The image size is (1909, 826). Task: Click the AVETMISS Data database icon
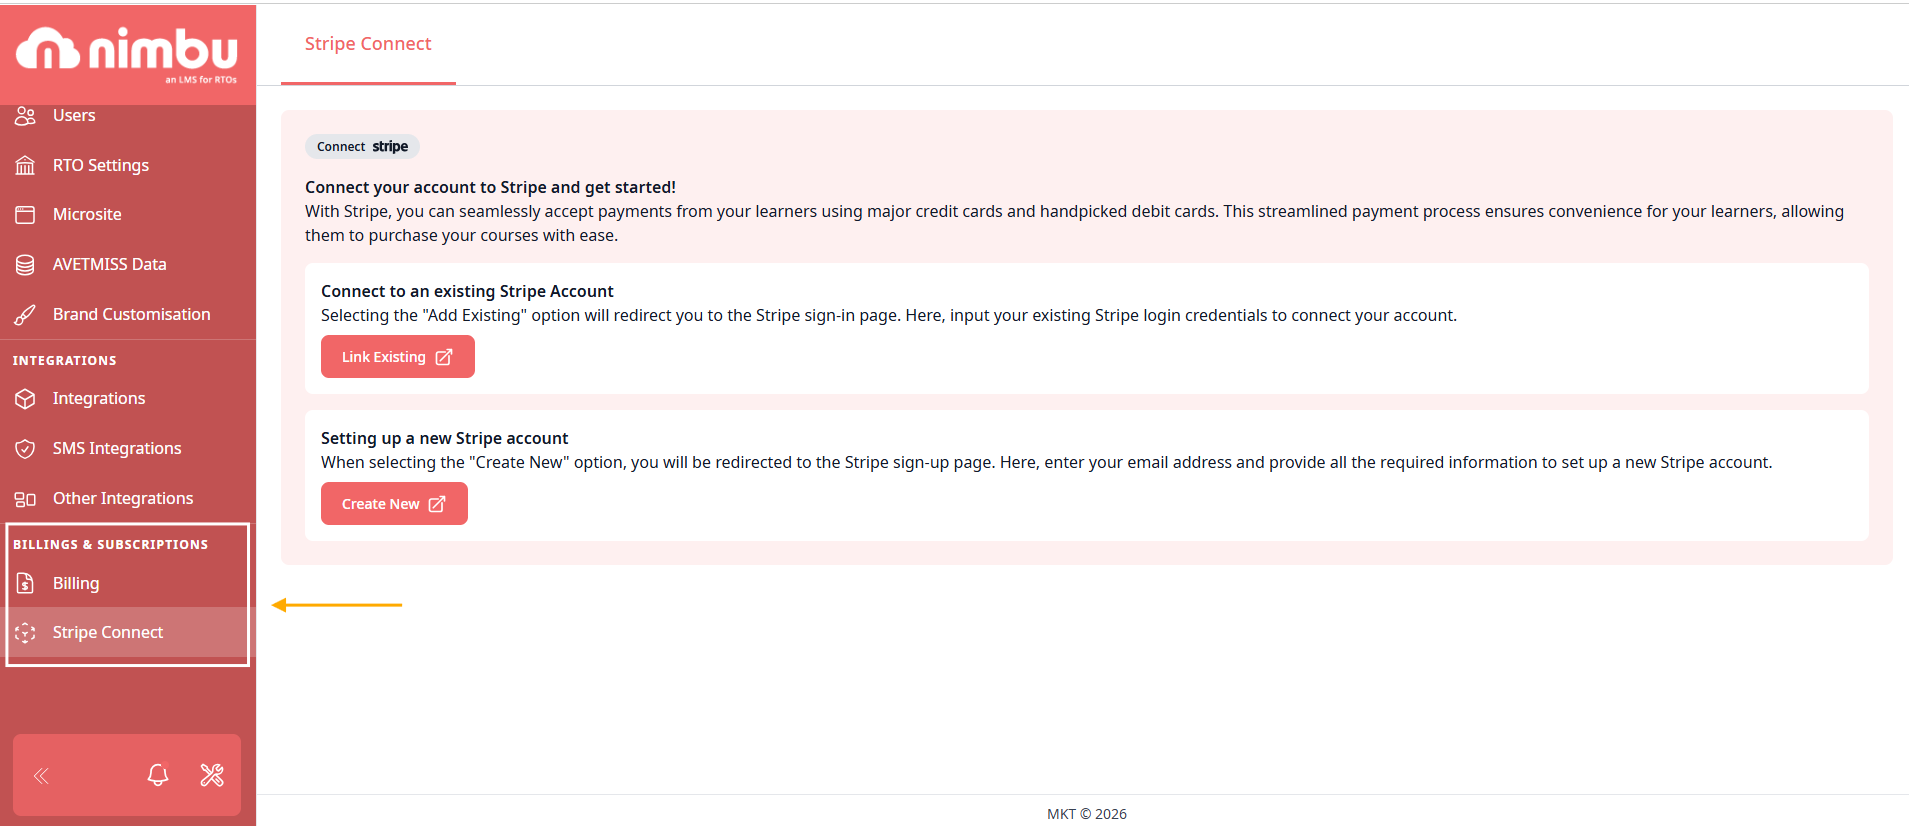(x=25, y=265)
